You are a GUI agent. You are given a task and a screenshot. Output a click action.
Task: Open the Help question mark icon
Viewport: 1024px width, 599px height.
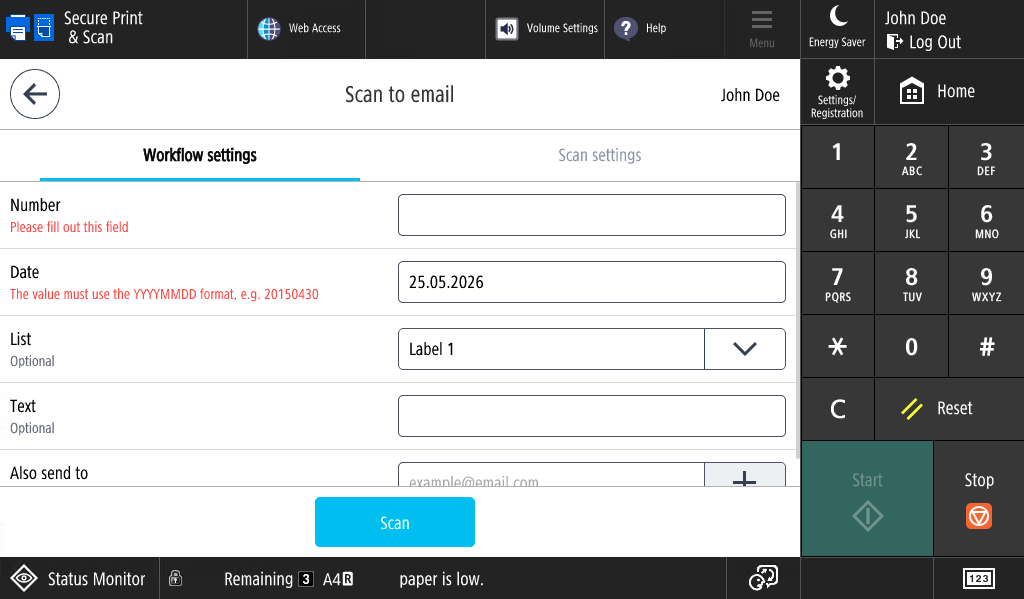point(626,29)
